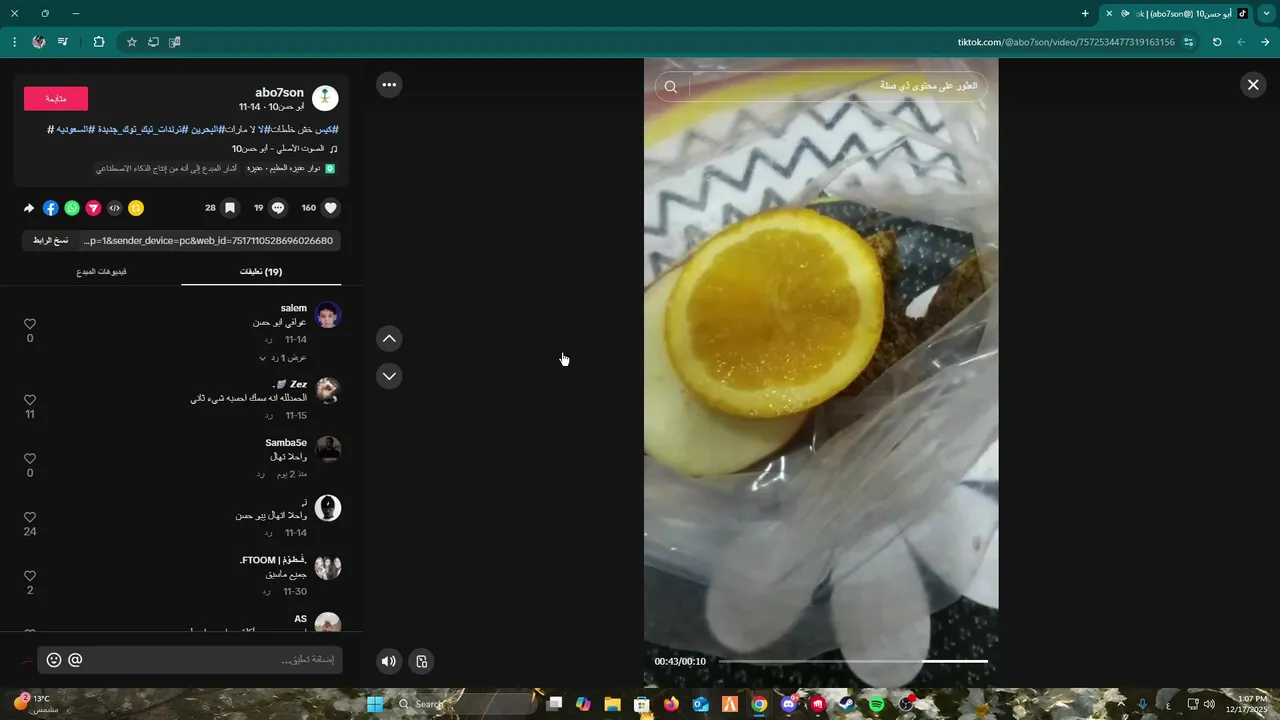1280x720 pixels.
Task: Go back in browser history
Action: [x=1265, y=42]
